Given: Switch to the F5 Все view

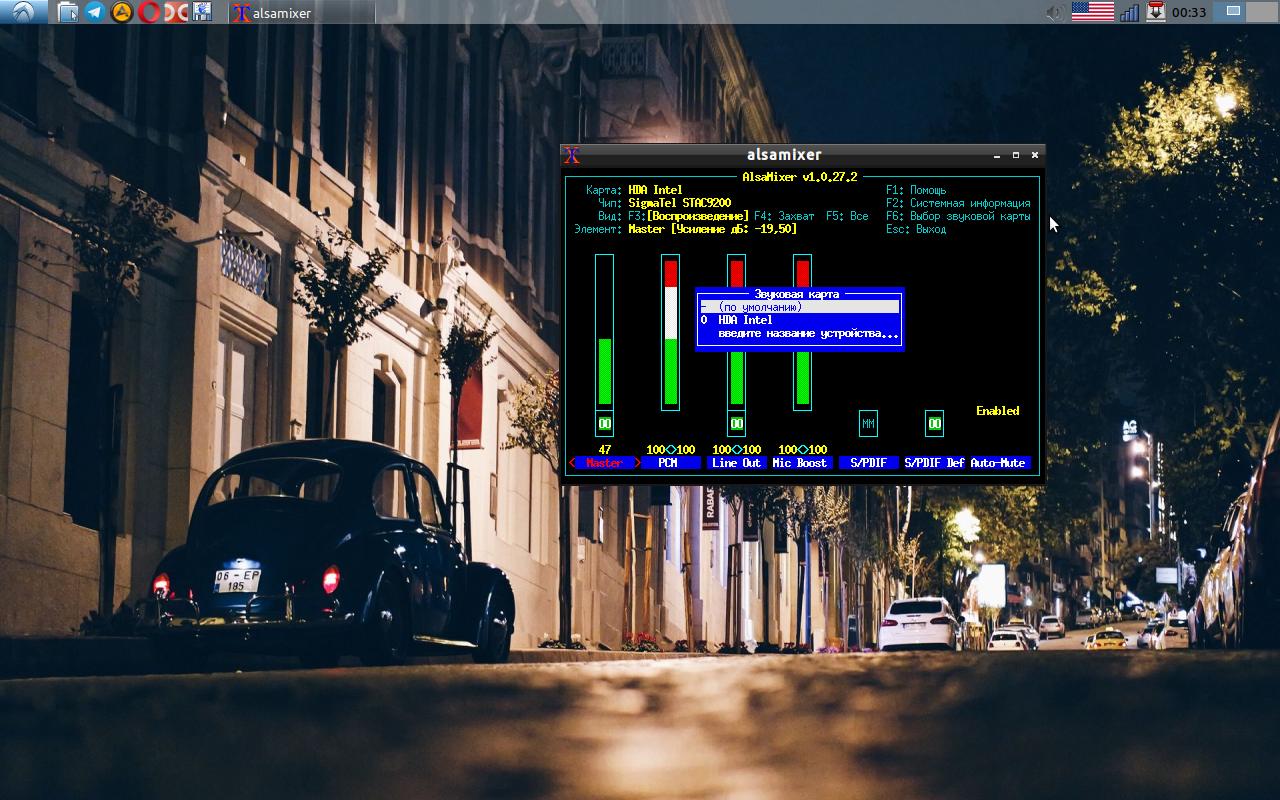Looking at the screenshot, I should [846, 216].
